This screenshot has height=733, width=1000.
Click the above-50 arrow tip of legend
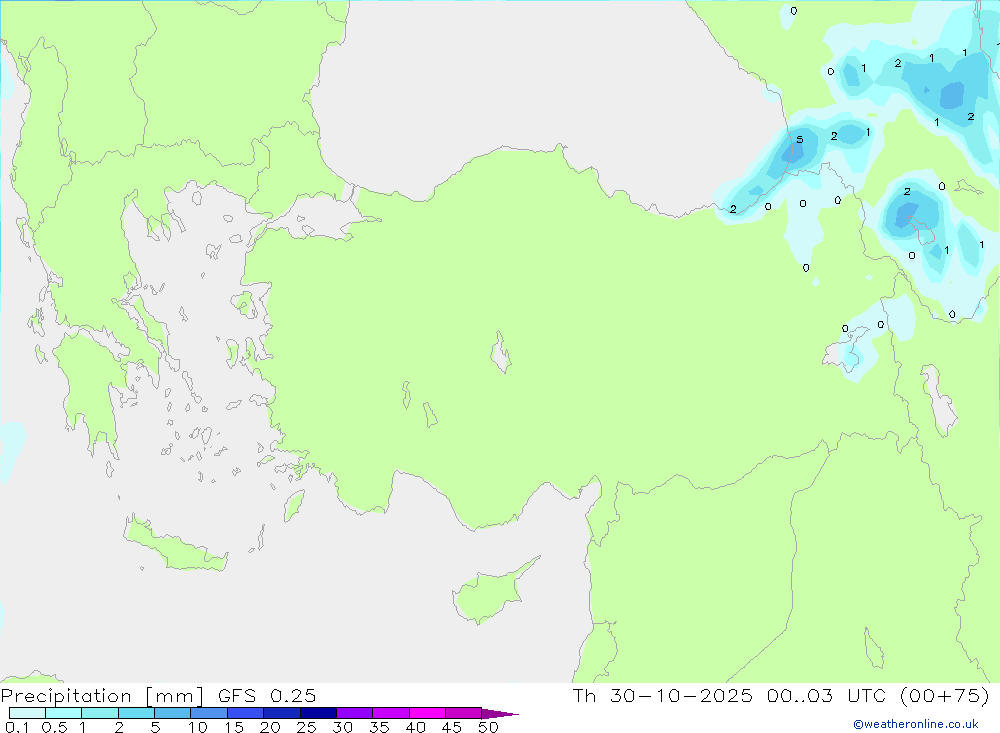pos(500,713)
